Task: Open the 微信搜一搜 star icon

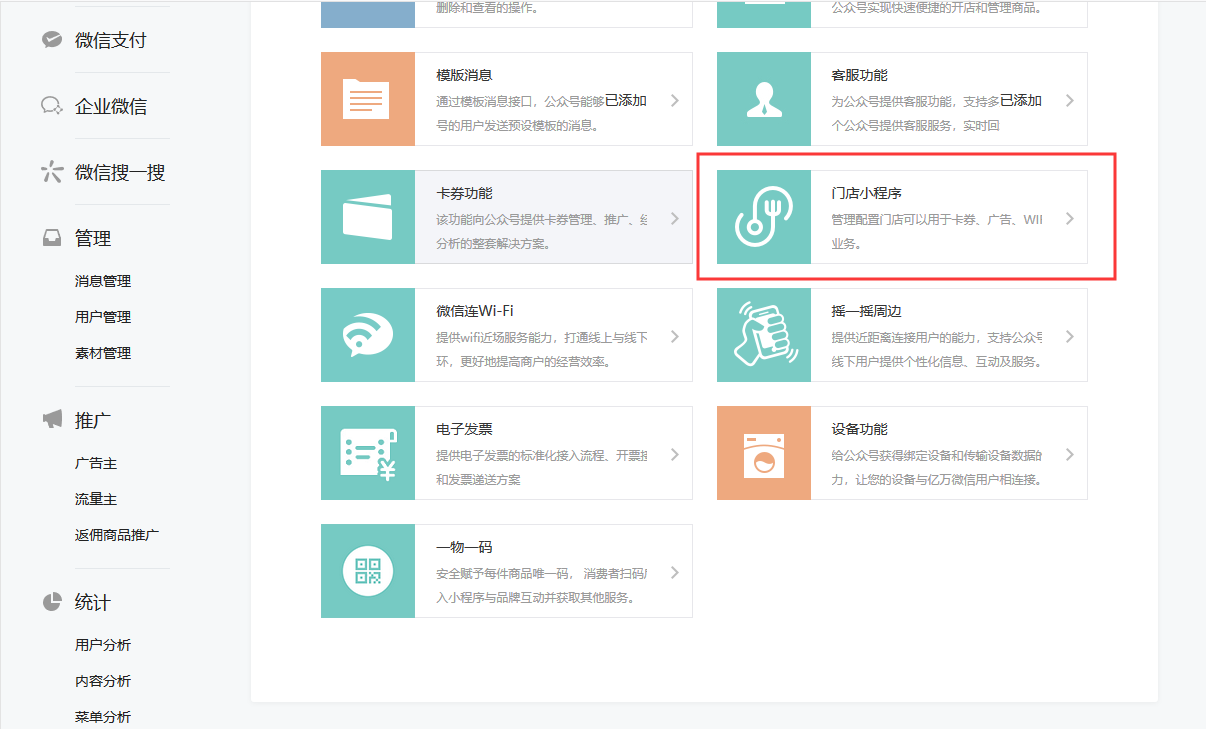Action: click(51, 172)
